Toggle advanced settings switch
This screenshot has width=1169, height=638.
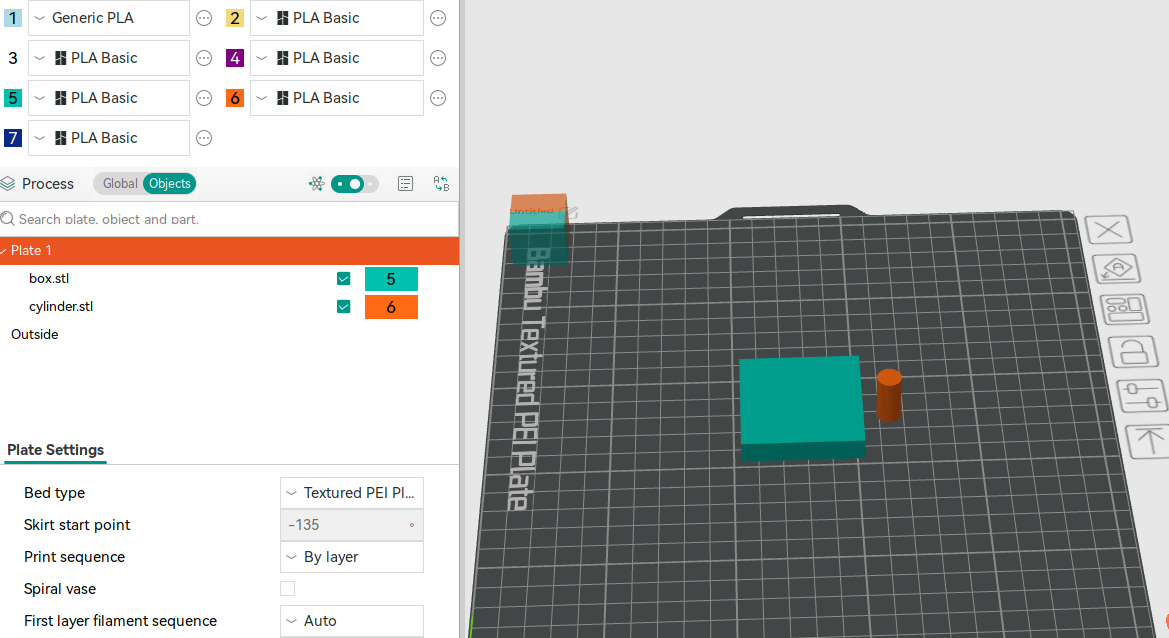click(x=354, y=183)
